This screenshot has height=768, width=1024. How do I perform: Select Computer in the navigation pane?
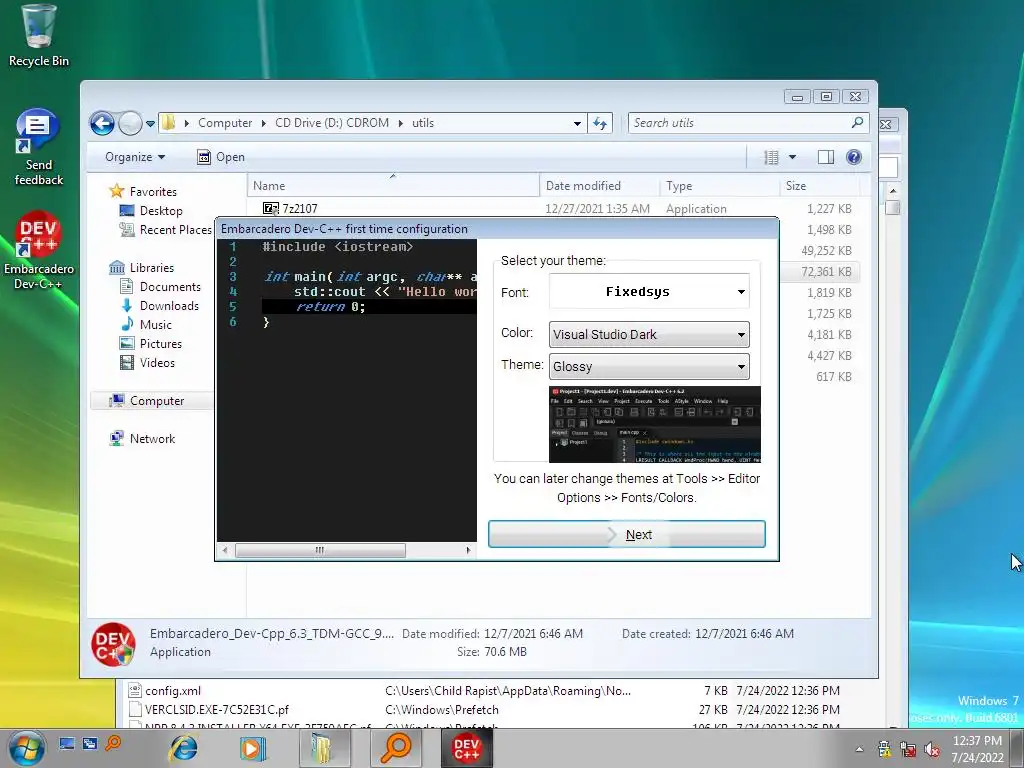157,400
